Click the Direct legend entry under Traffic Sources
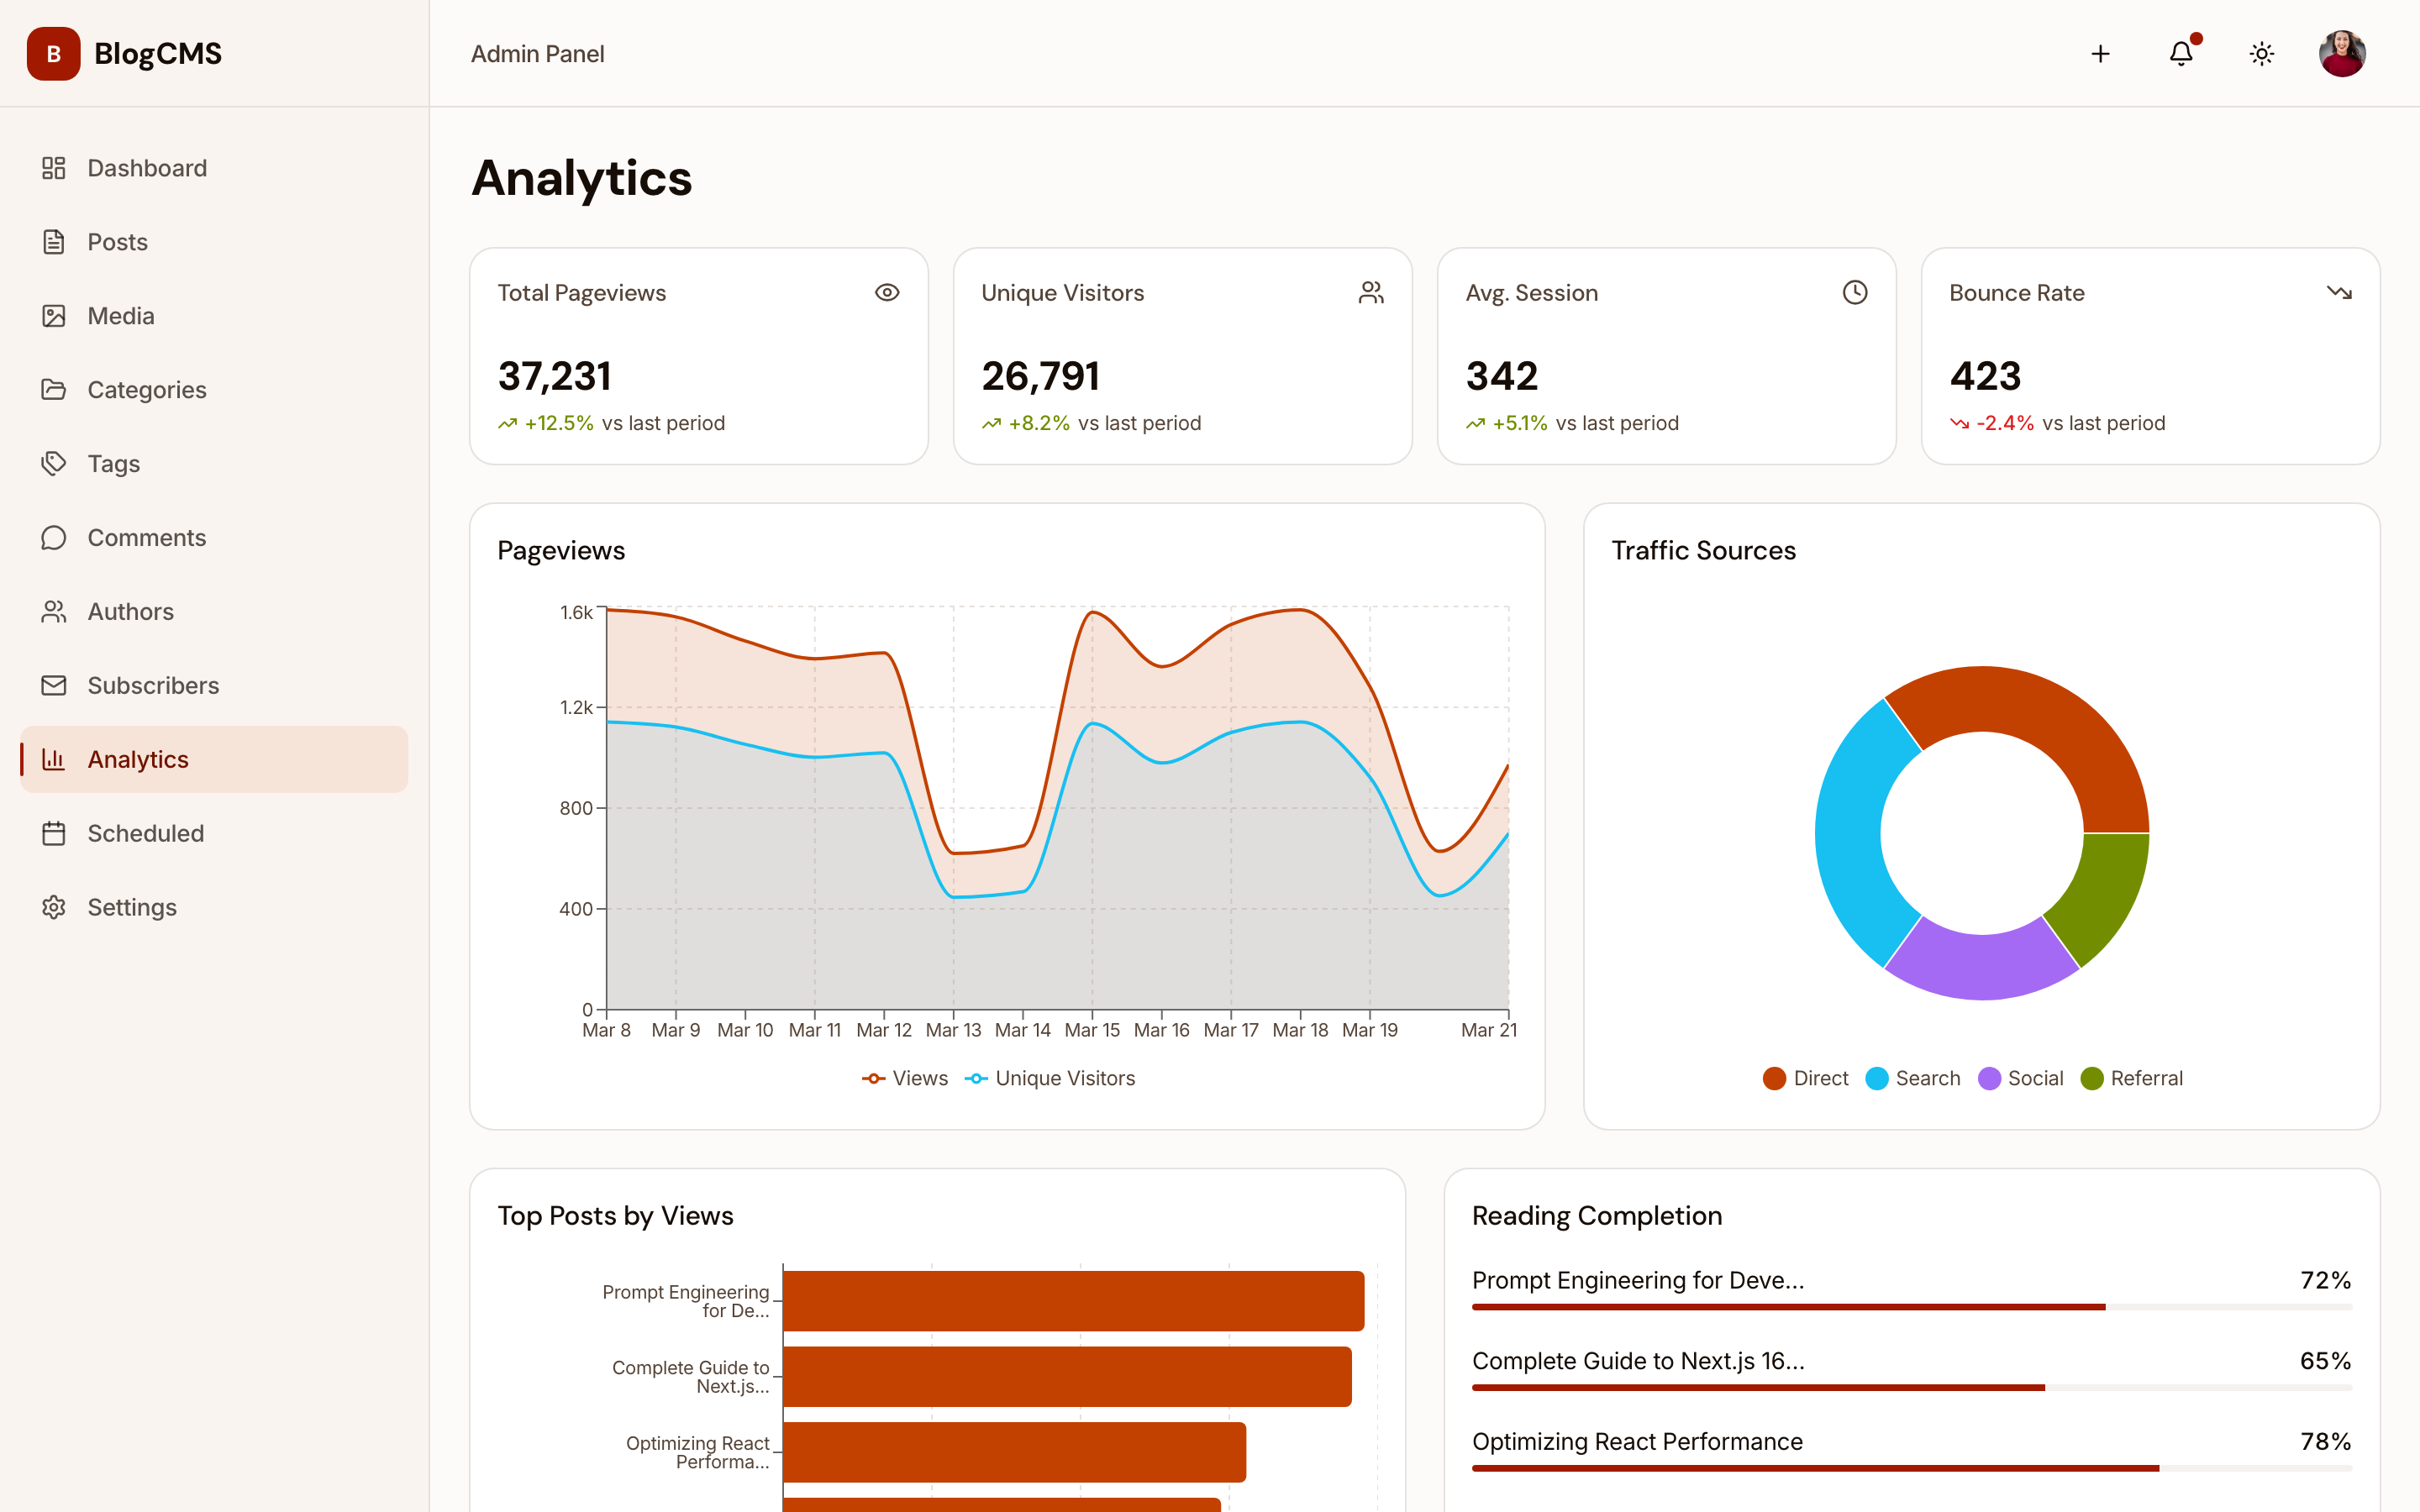This screenshot has height=1512, width=2420. point(1804,1078)
